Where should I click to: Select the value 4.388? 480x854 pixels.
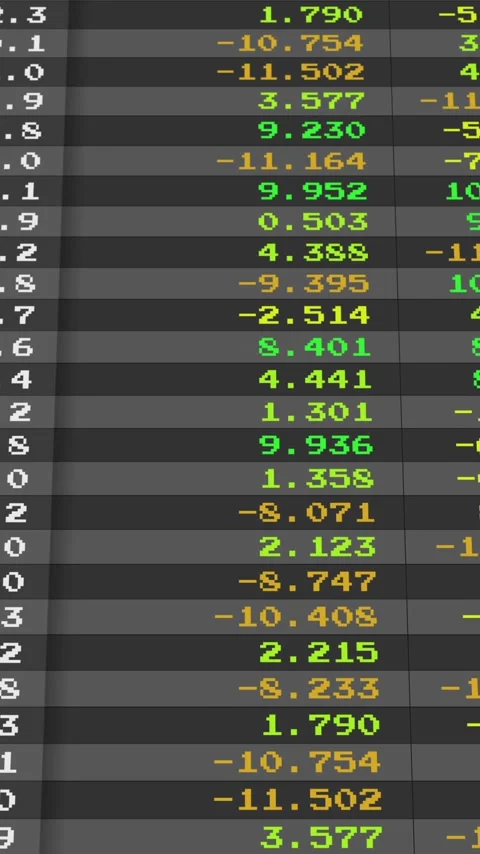(313, 253)
